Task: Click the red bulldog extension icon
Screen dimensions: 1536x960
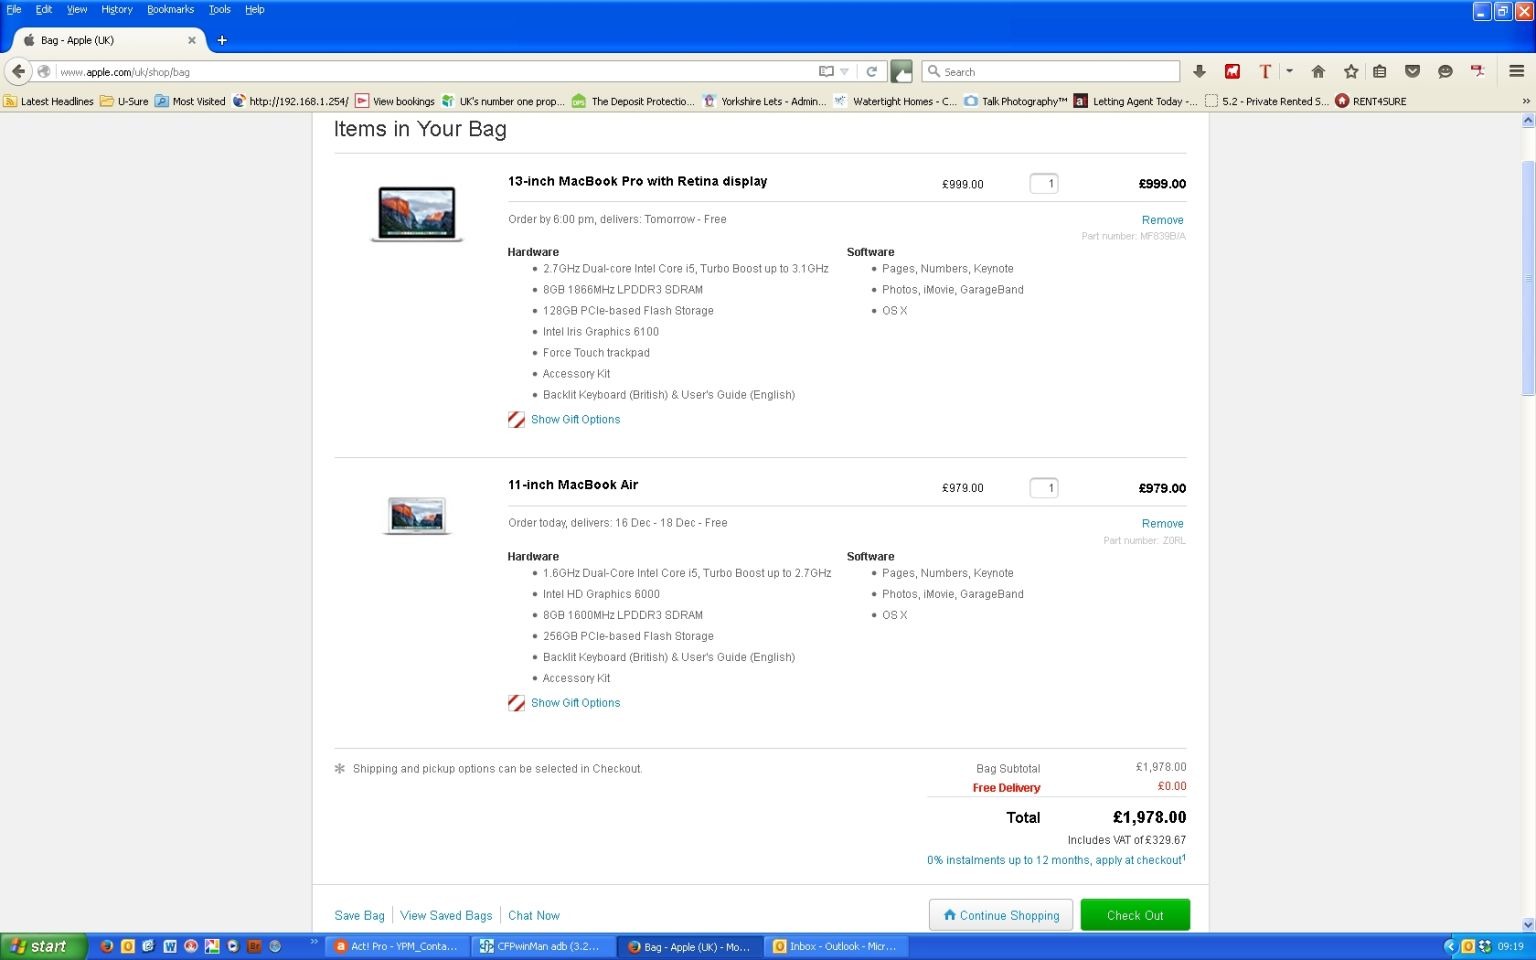Action: coord(1232,71)
